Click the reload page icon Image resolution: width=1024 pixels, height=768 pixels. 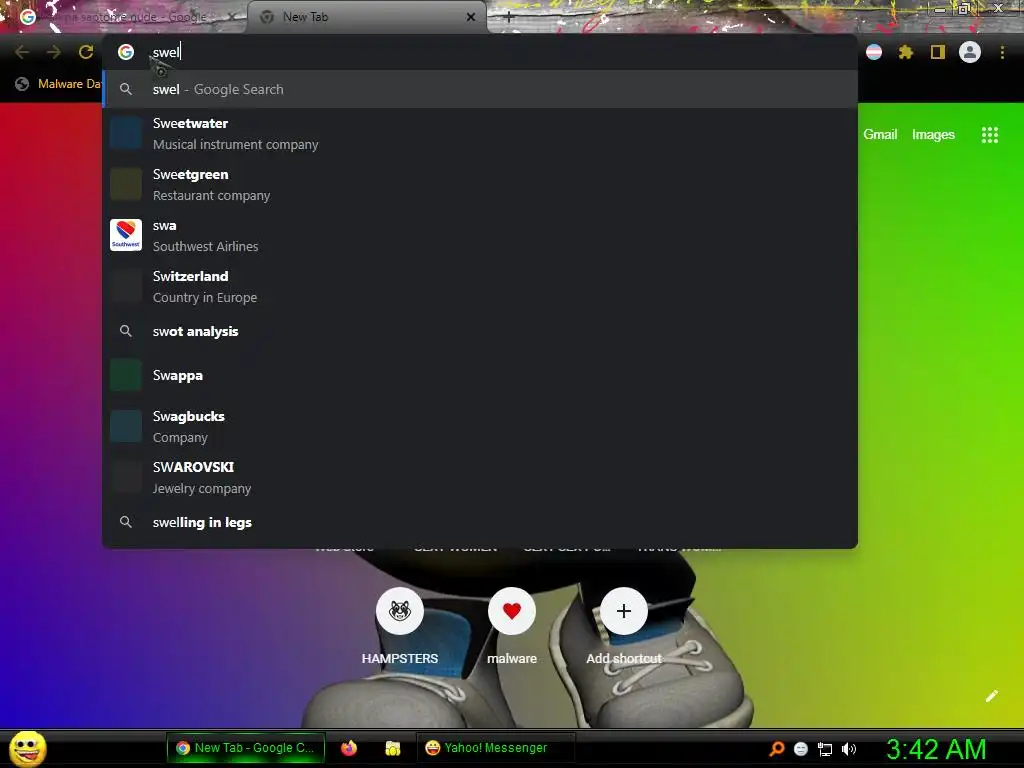[x=86, y=52]
